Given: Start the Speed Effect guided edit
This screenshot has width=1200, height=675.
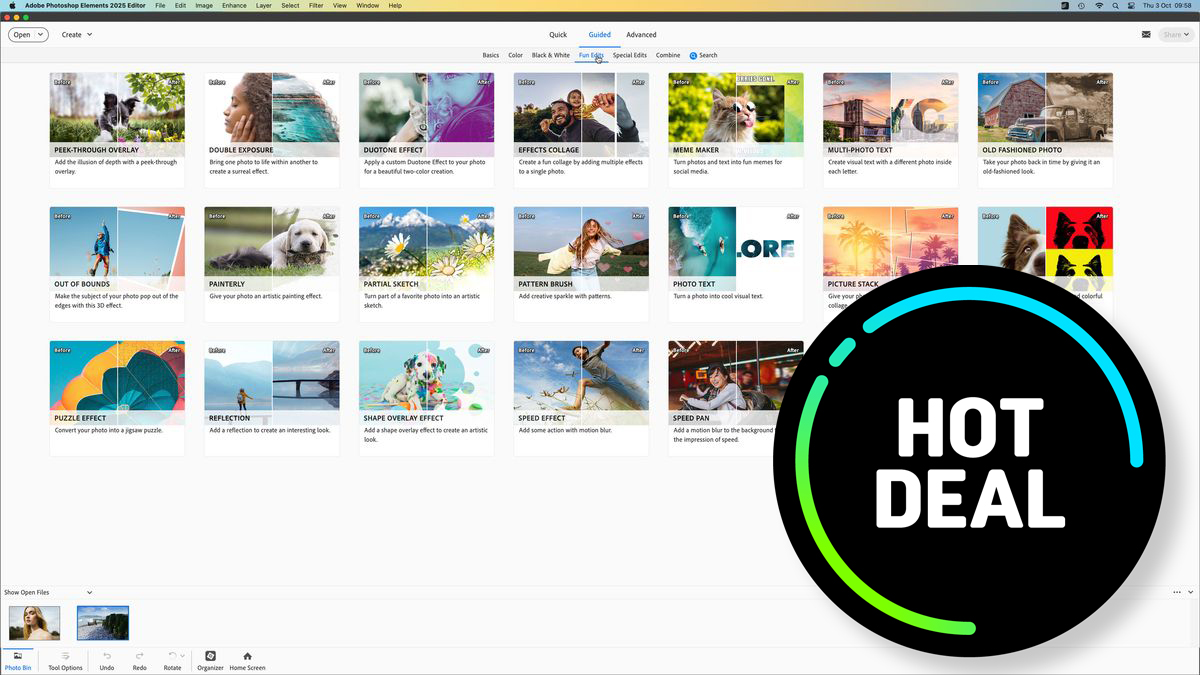Looking at the screenshot, I should 581,398.
